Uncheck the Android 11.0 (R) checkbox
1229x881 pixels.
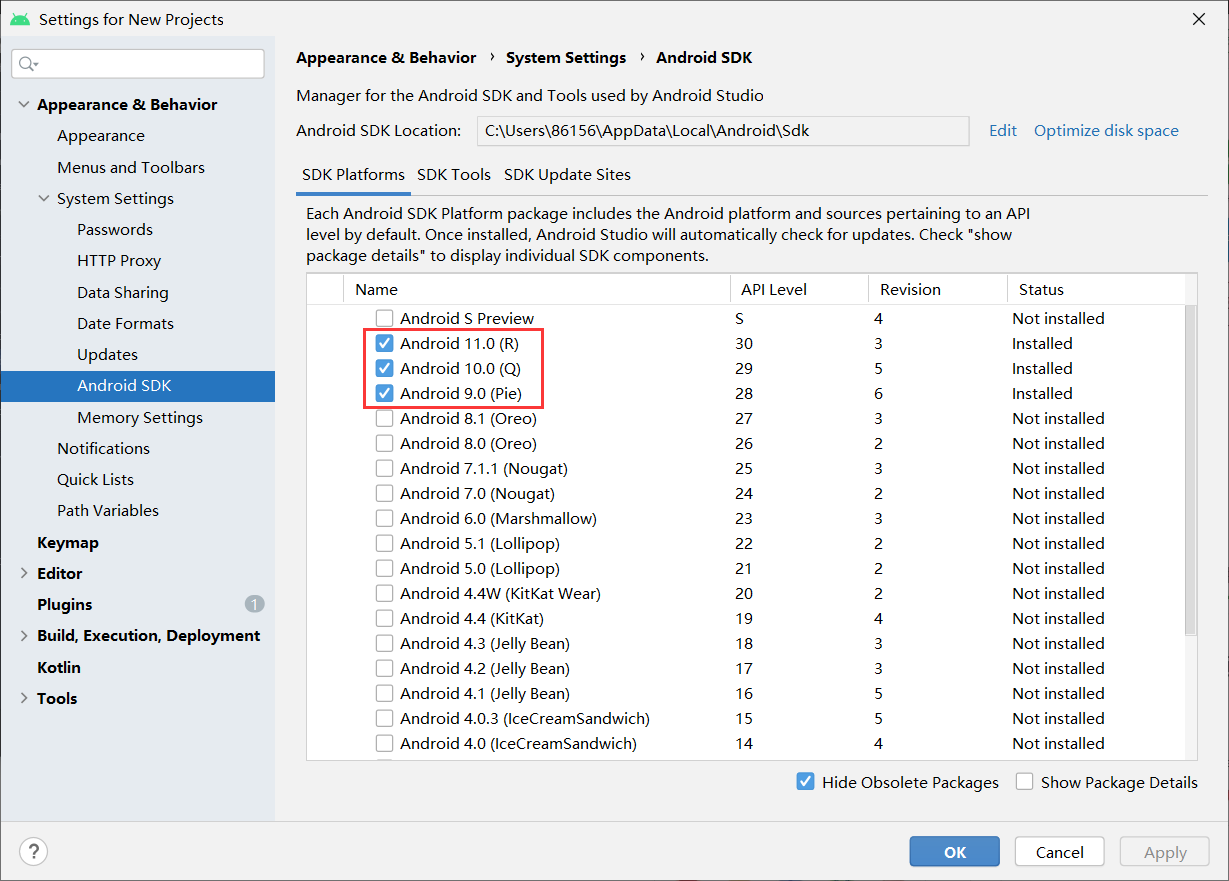(x=384, y=343)
